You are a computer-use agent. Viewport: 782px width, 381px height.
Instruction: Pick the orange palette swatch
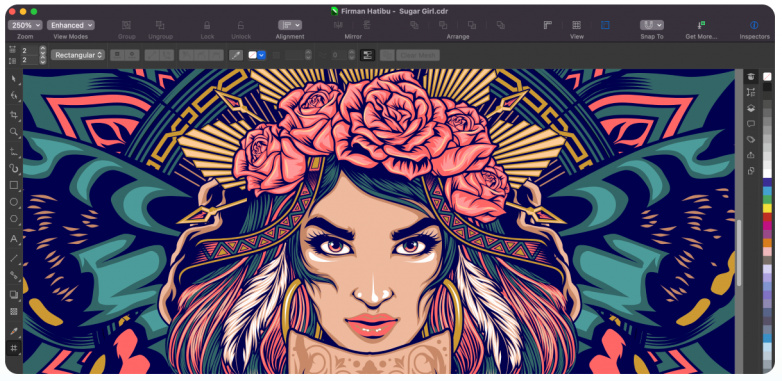pos(767,243)
